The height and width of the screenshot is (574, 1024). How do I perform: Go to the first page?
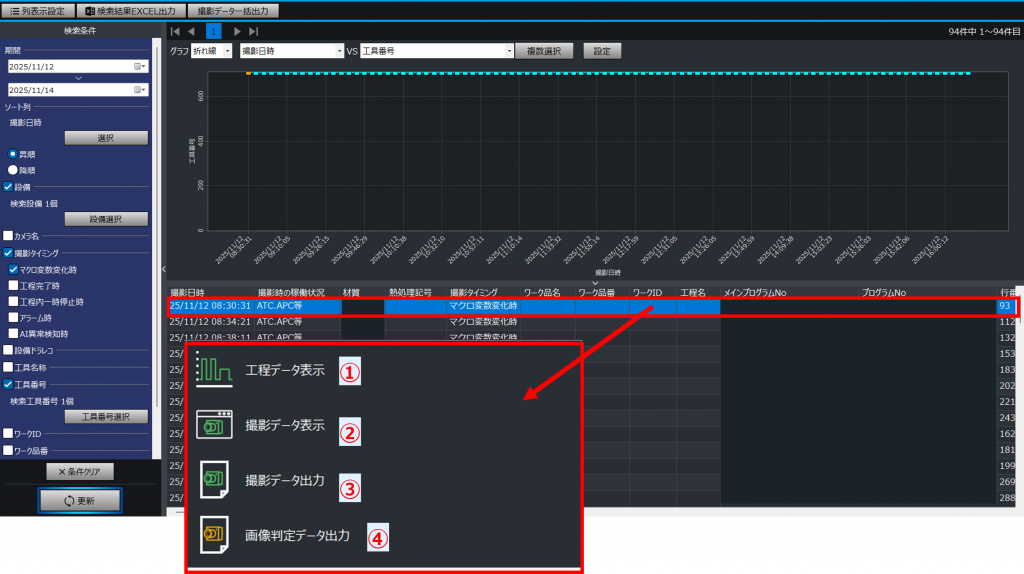click(x=176, y=32)
